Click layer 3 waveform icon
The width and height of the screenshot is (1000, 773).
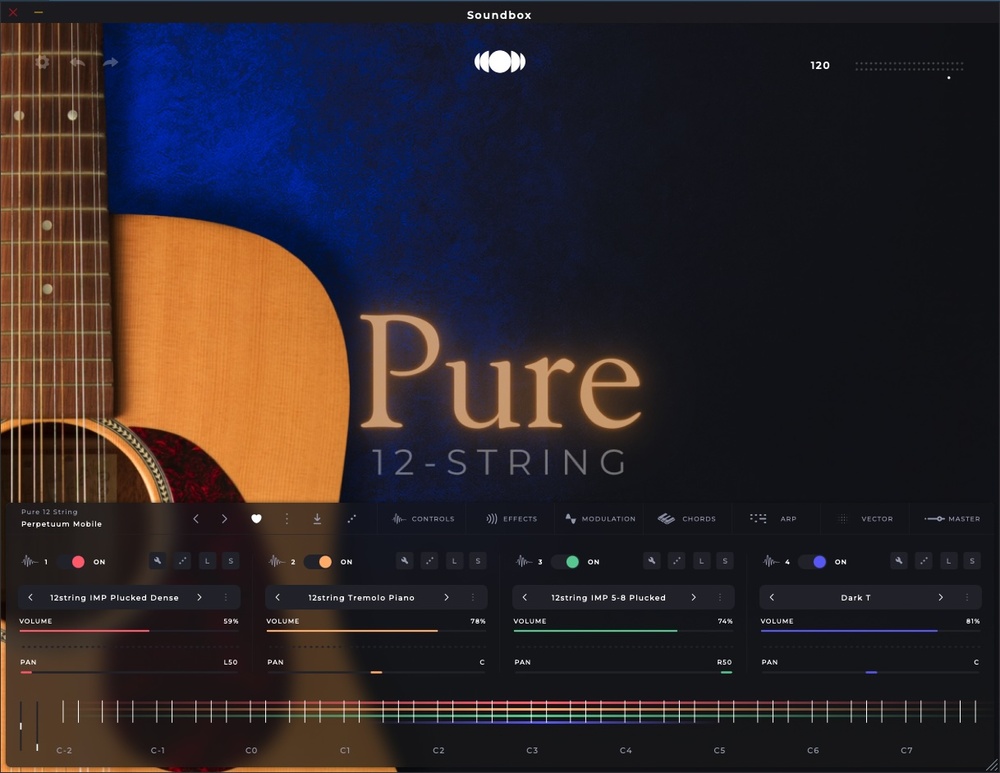[x=524, y=561]
